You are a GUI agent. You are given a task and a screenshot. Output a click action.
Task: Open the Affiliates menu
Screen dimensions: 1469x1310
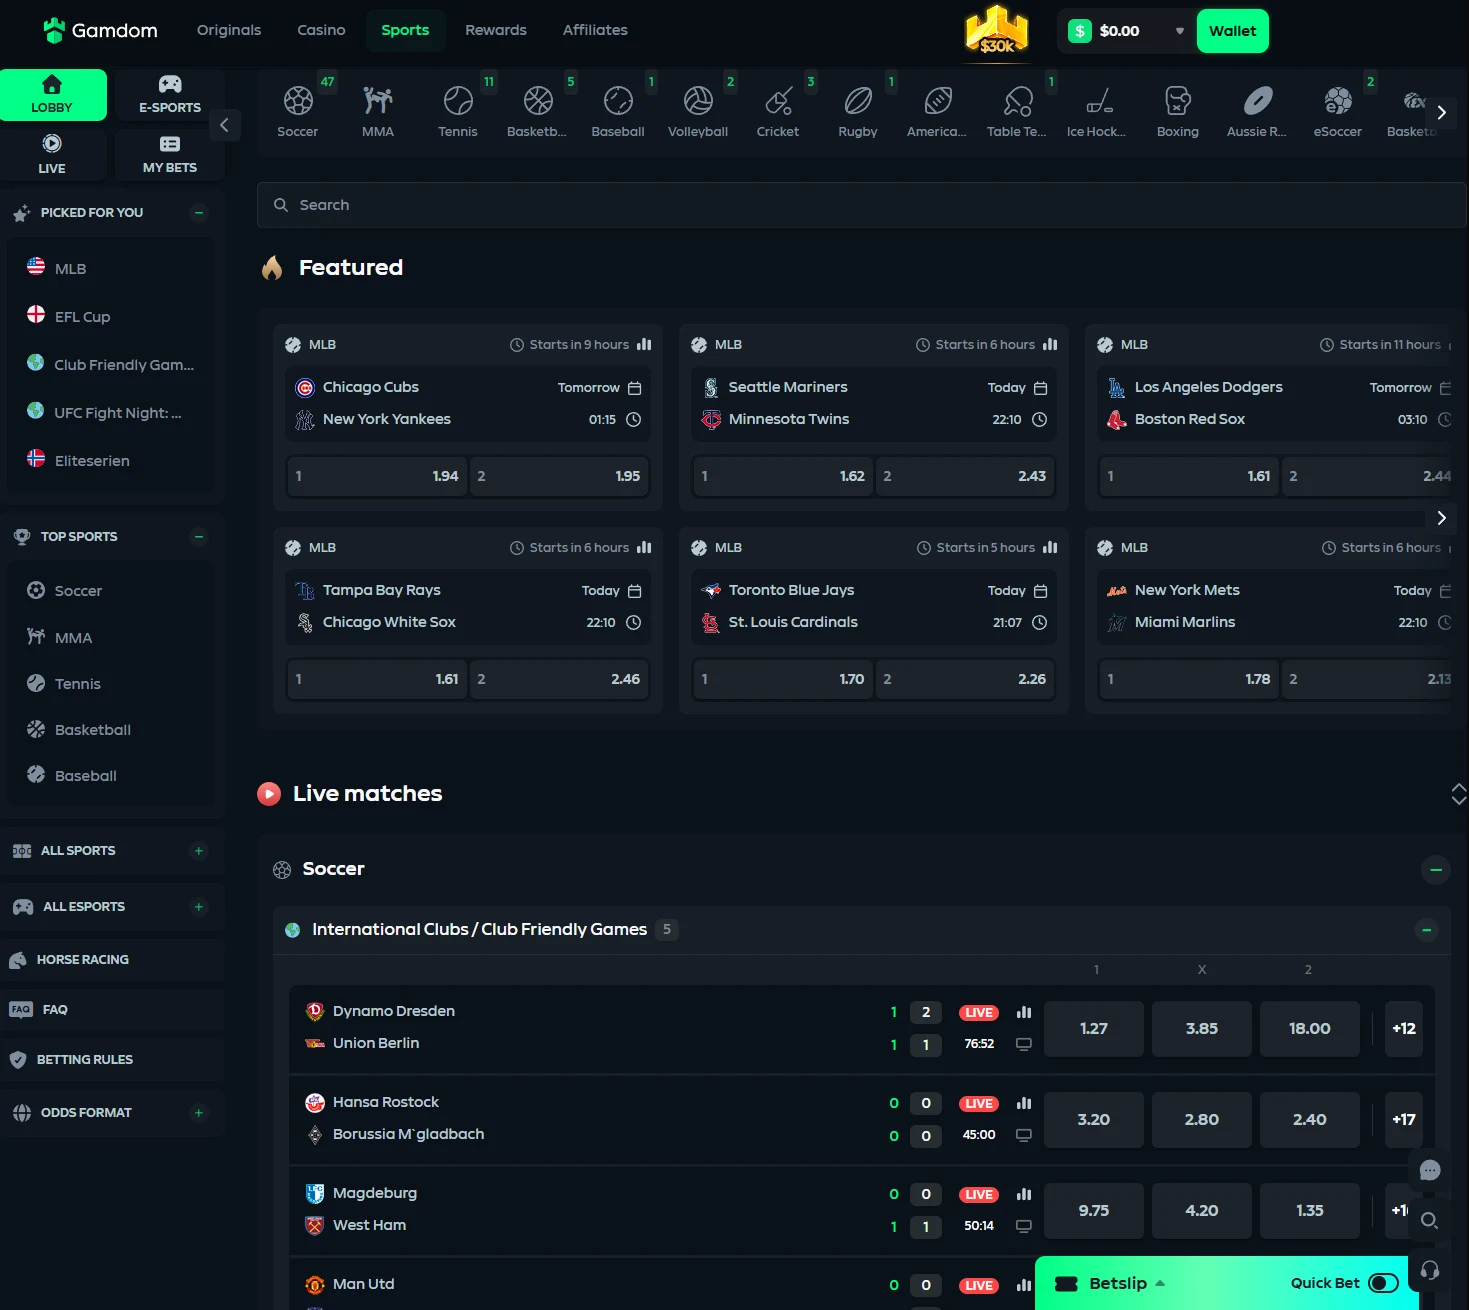click(x=595, y=30)
